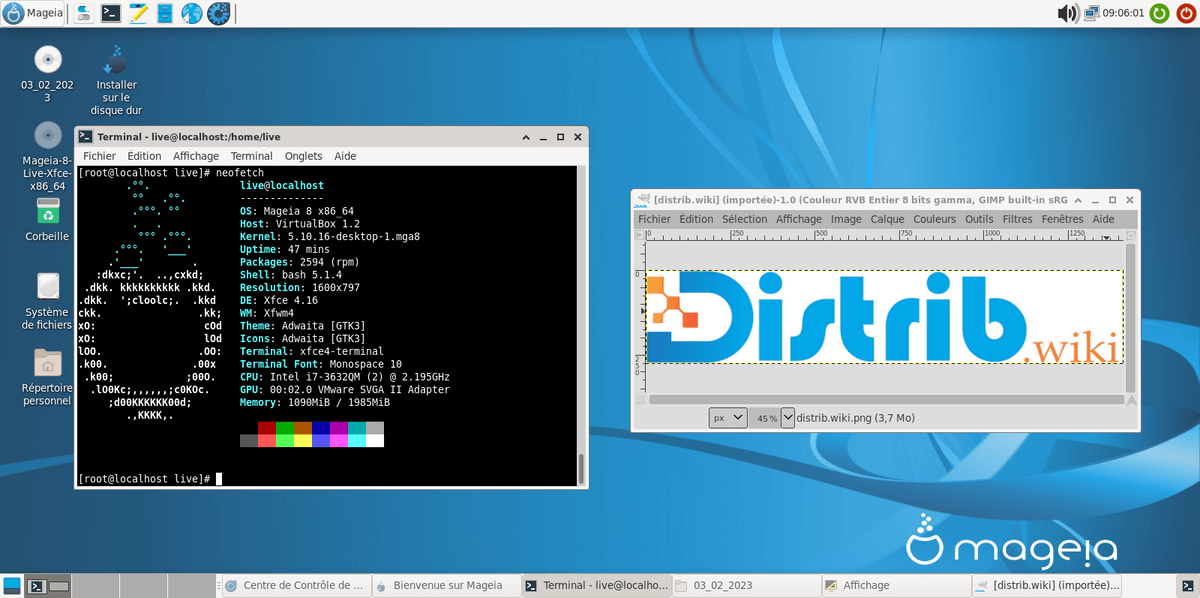1200x598 pixels.
Task: Open Affichage menu in the GIMP window
Action: [798, 219]
